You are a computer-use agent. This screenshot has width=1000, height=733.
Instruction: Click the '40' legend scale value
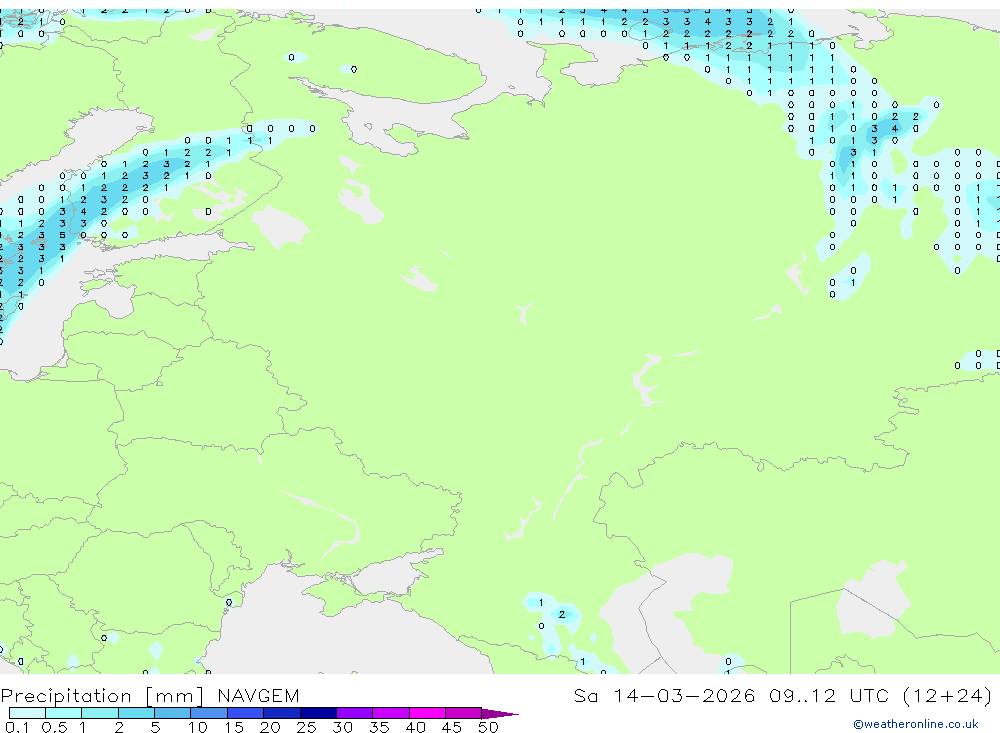[416, 727]
